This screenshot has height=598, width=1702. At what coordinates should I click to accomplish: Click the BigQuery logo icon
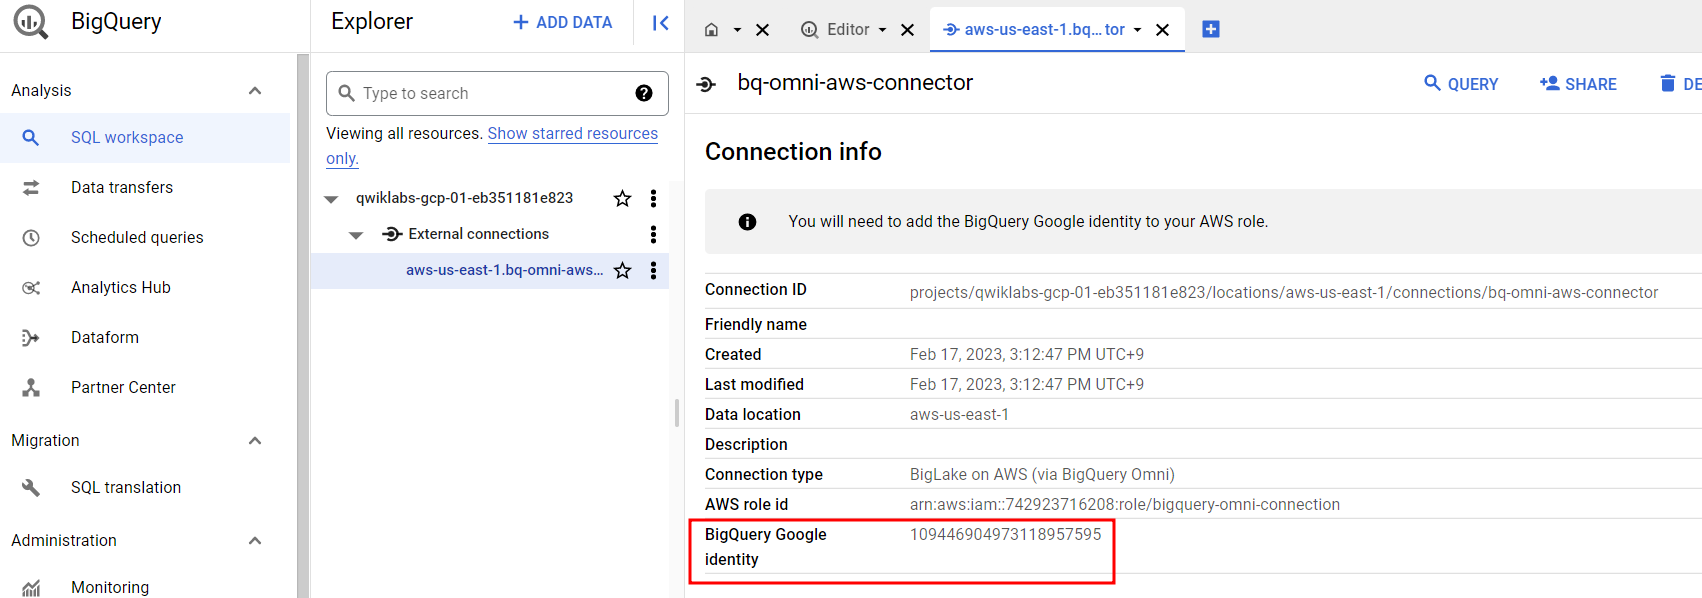pyautogui.click(x=30, y=22)
